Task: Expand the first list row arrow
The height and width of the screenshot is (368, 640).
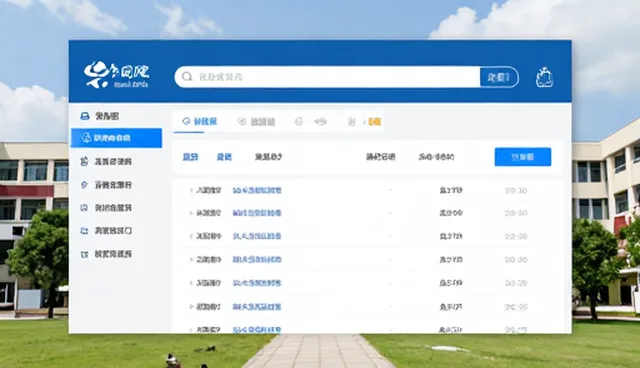Action: coord(191,190)
